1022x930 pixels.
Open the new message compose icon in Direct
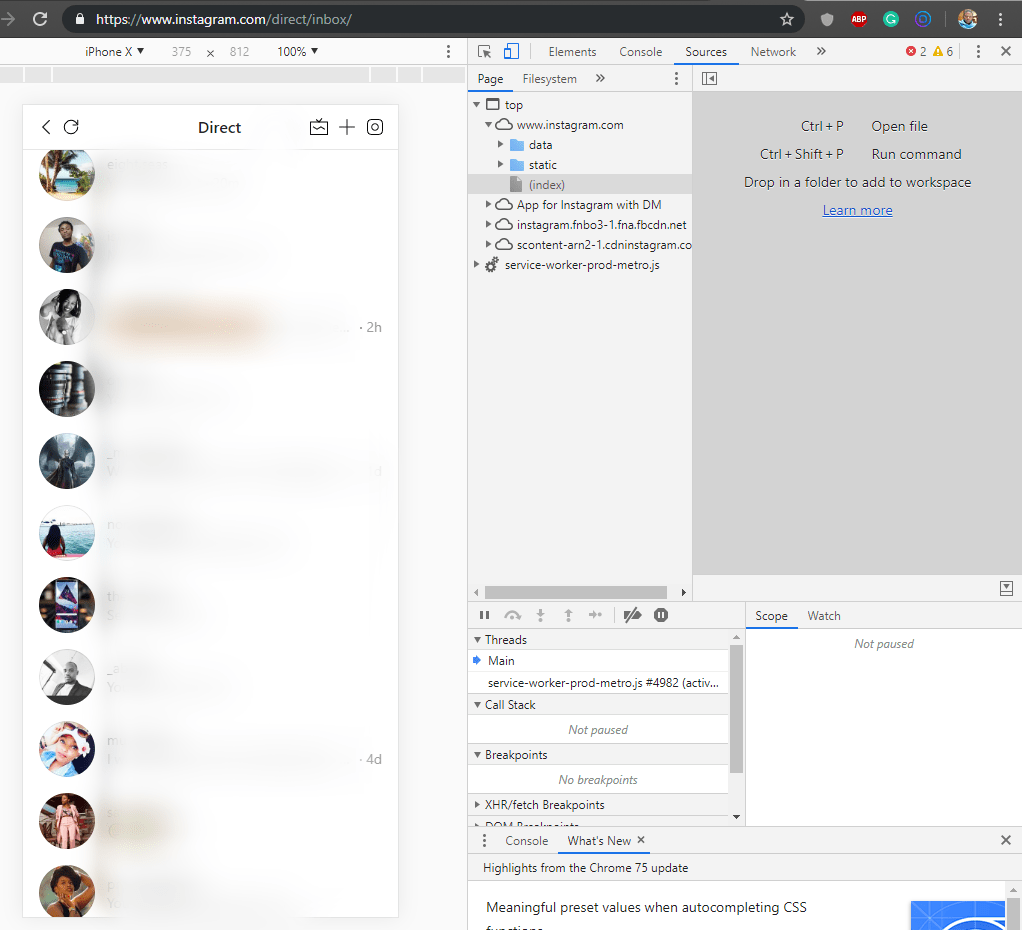tap(347, 127)
